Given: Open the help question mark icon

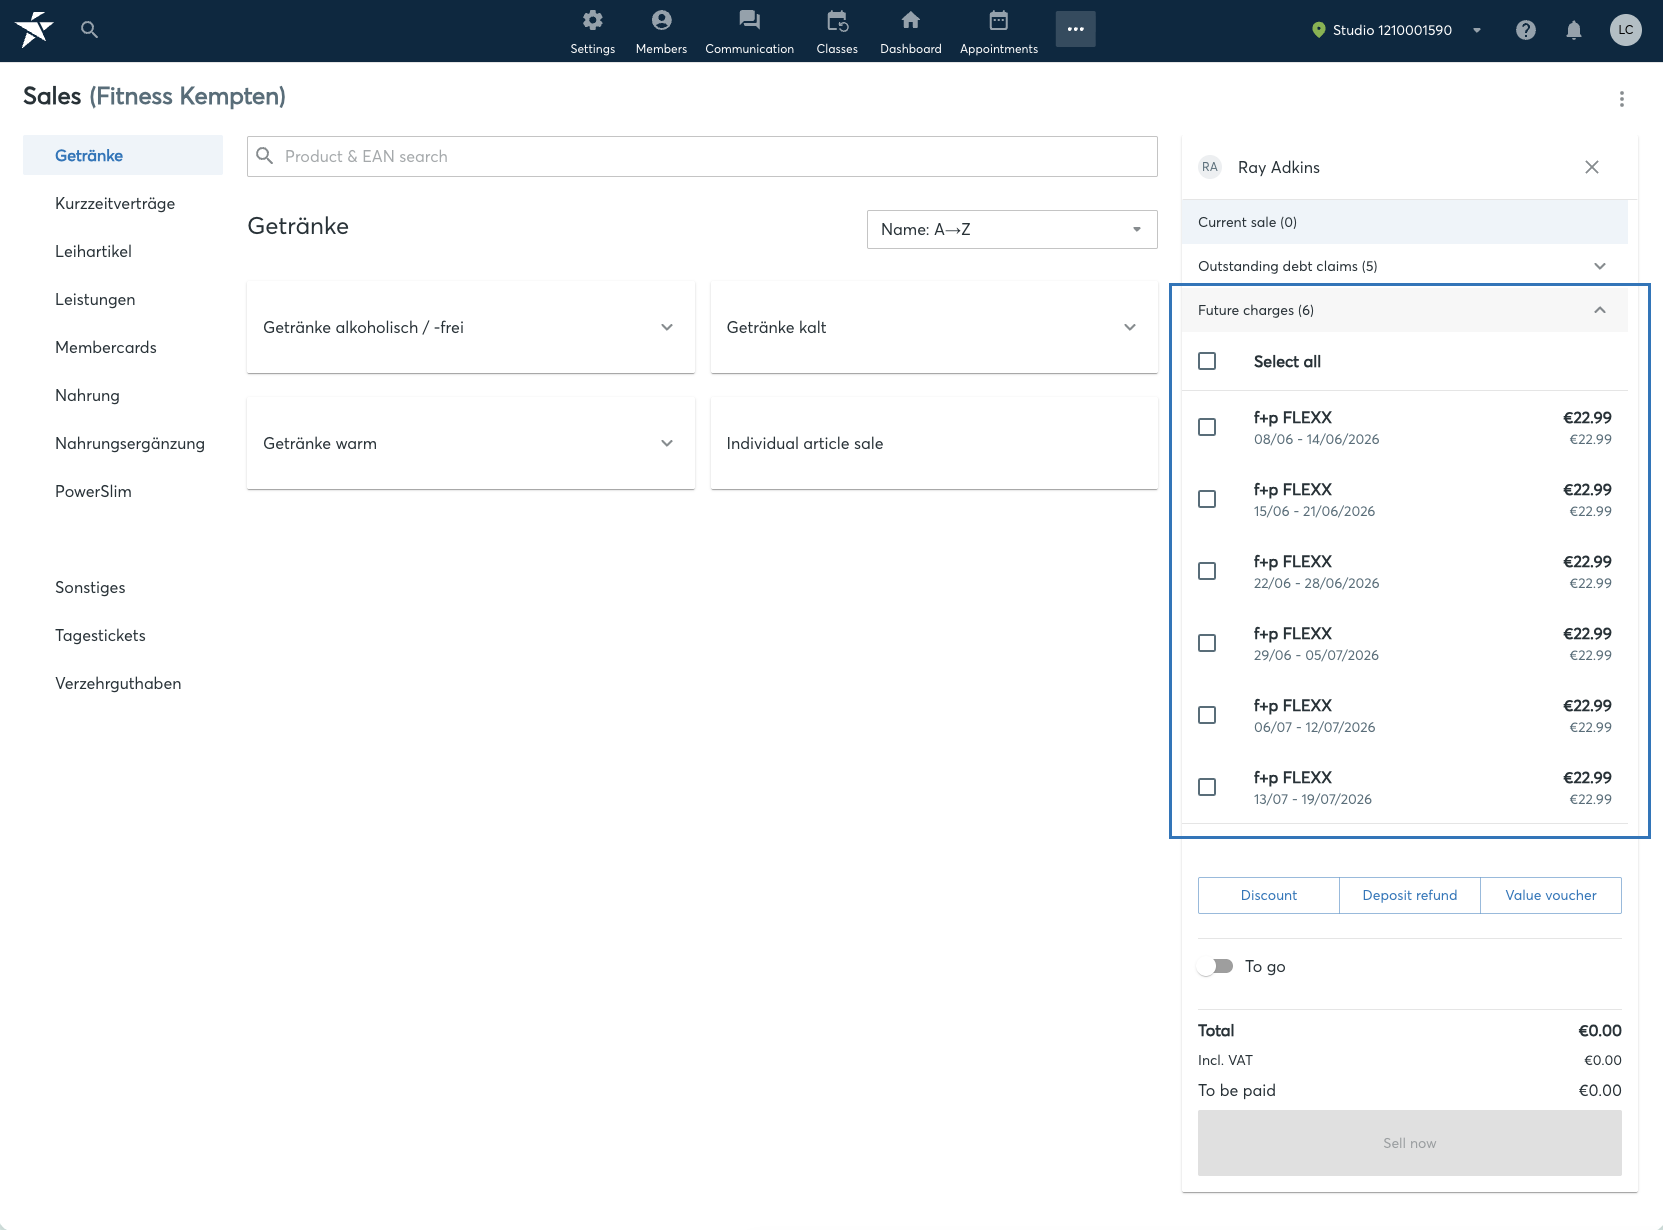Looking at the screenshot, I should pyautogui.click(x=1525, y=30).
